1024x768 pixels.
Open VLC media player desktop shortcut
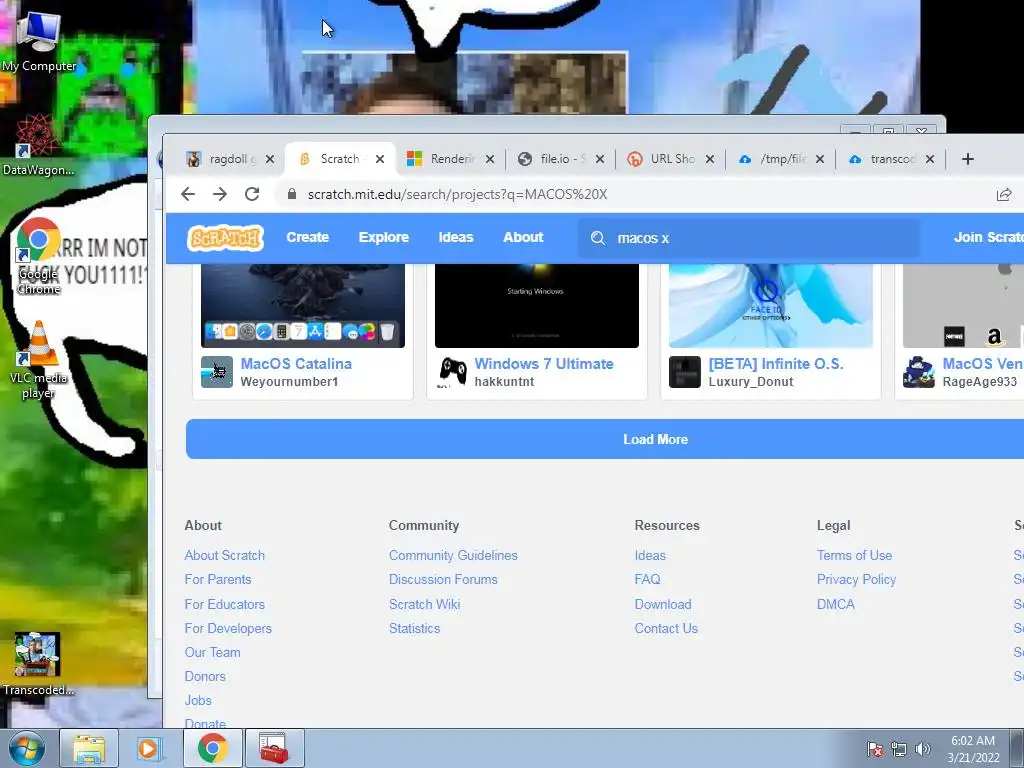[x=39, y=359]
